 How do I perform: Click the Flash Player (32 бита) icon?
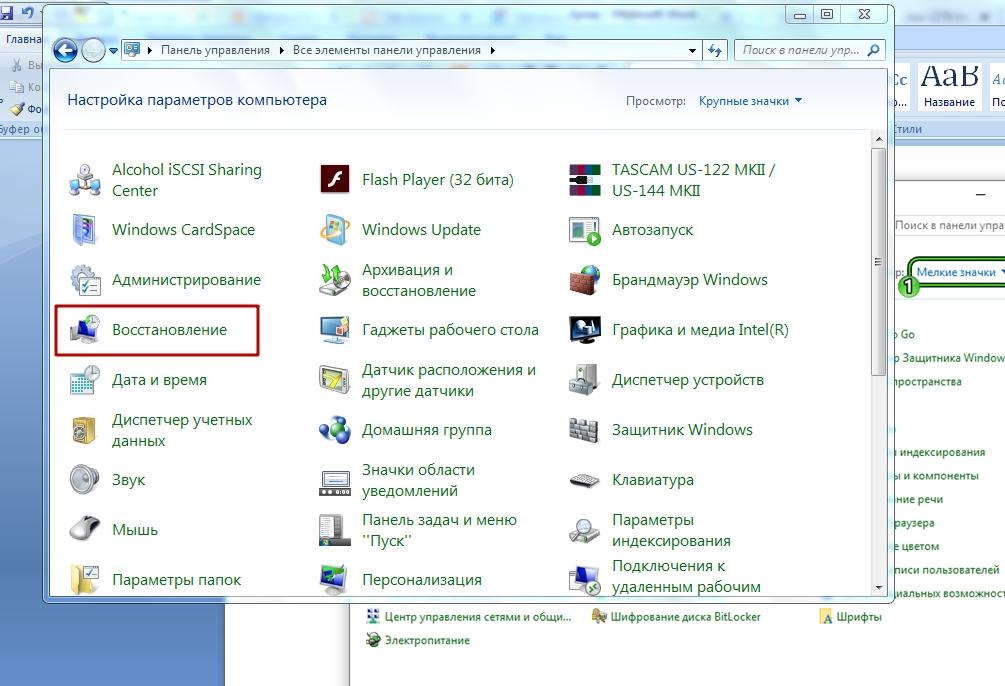tap(335, 180)
